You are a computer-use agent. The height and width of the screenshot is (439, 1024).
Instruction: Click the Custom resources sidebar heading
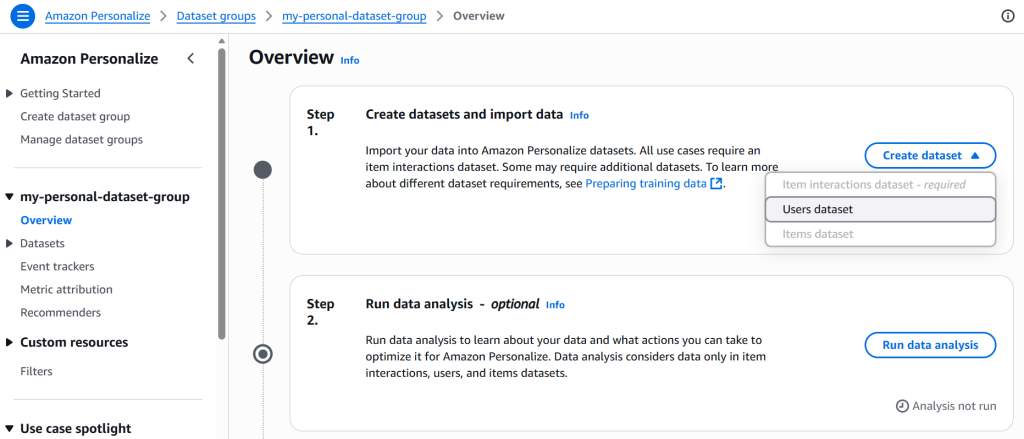[74, 342]
